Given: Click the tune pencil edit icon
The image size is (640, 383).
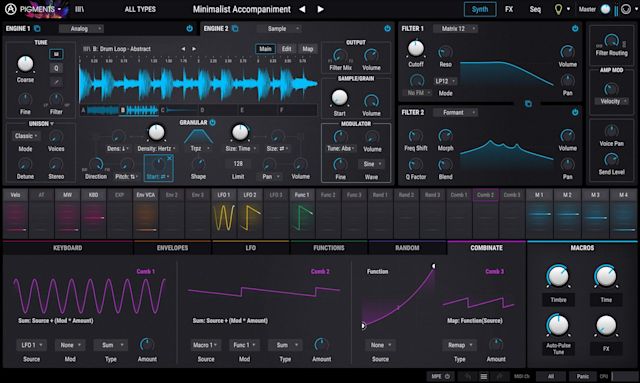Looking at the screenshot, I should click(56, 82).
